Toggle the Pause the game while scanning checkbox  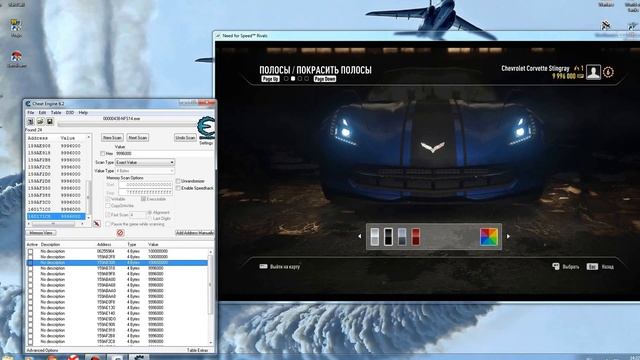[108, 224]
